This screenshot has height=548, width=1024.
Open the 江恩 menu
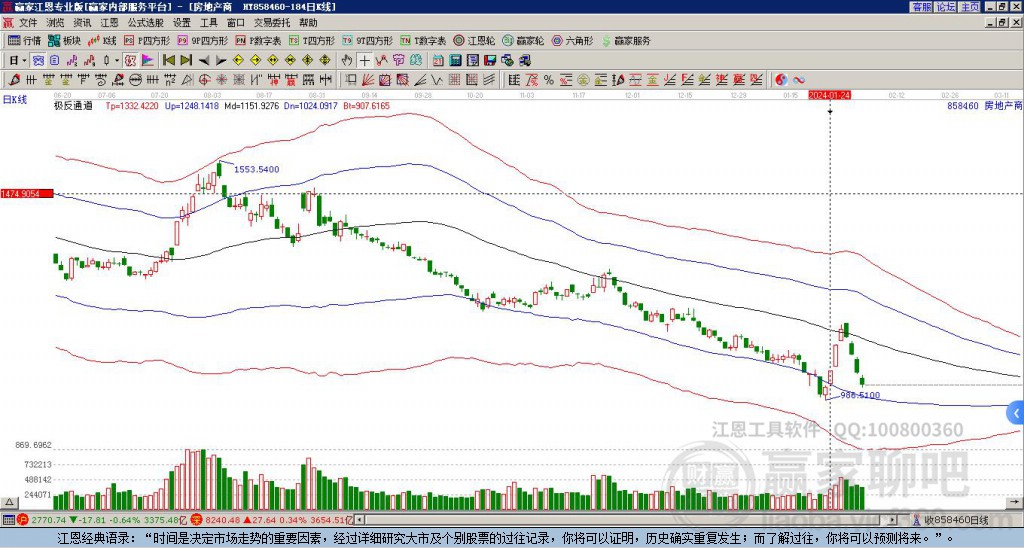click(109, 23)
